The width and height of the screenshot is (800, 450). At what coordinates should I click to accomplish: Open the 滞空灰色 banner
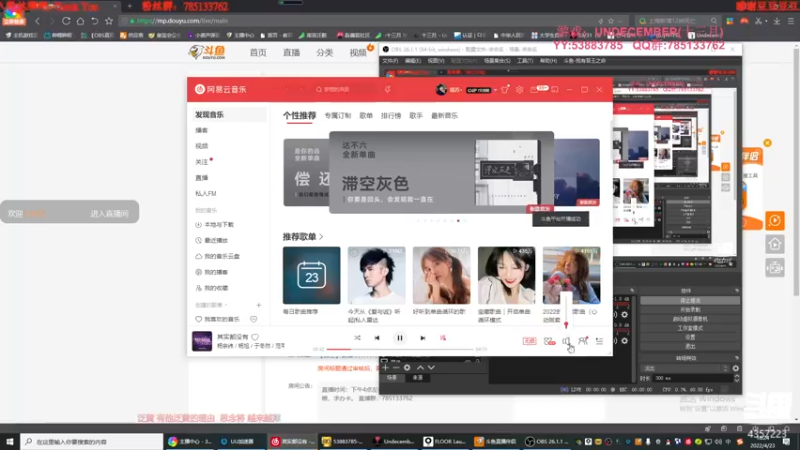coord(441,172)
